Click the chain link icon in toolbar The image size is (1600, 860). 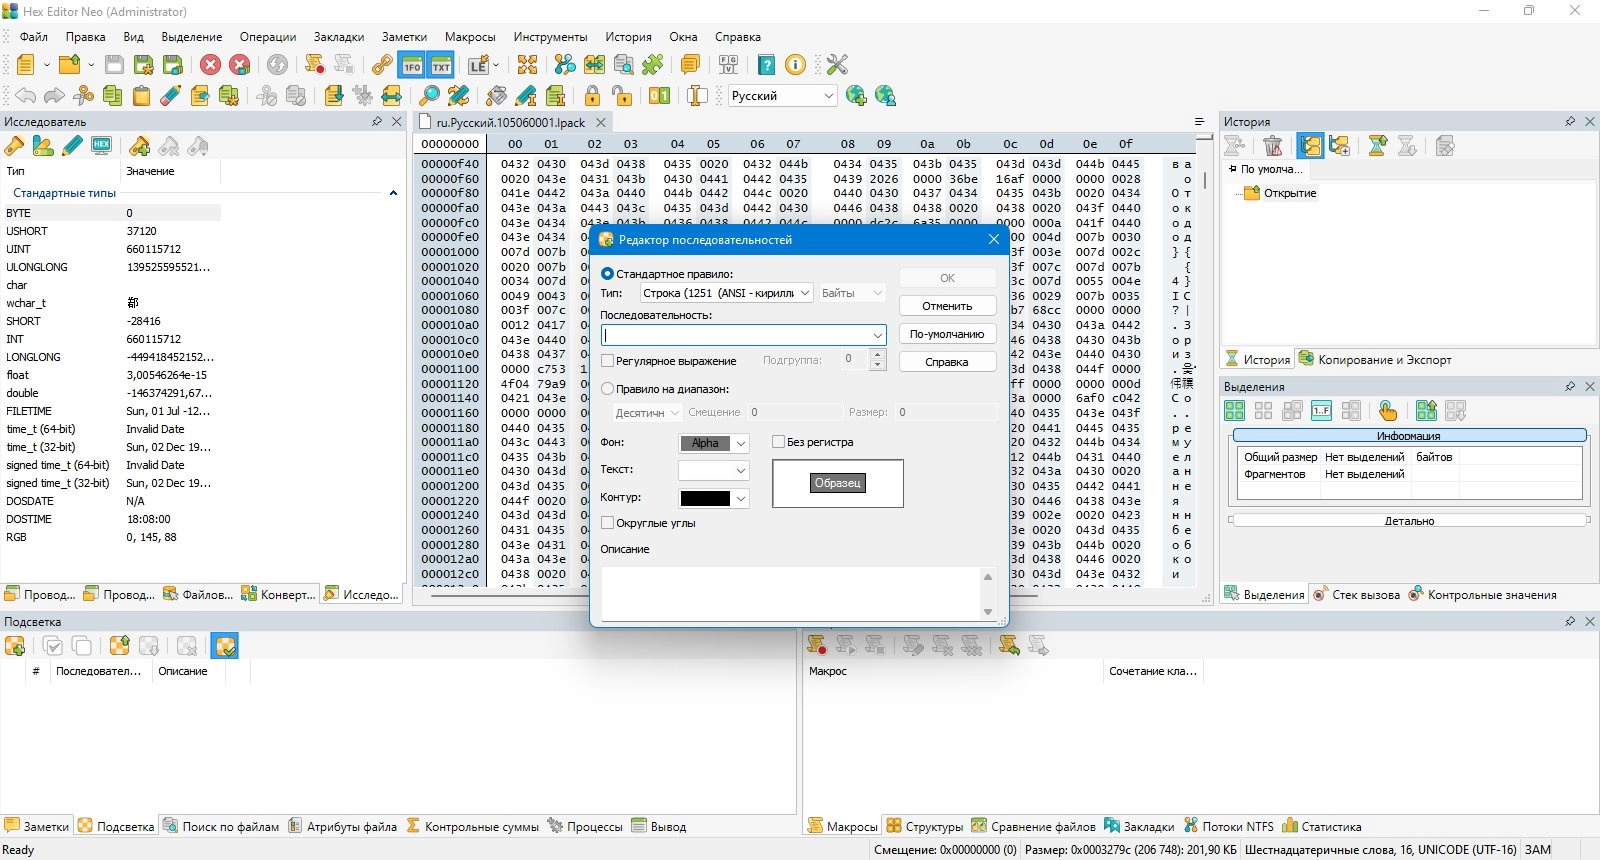(382, 65)
